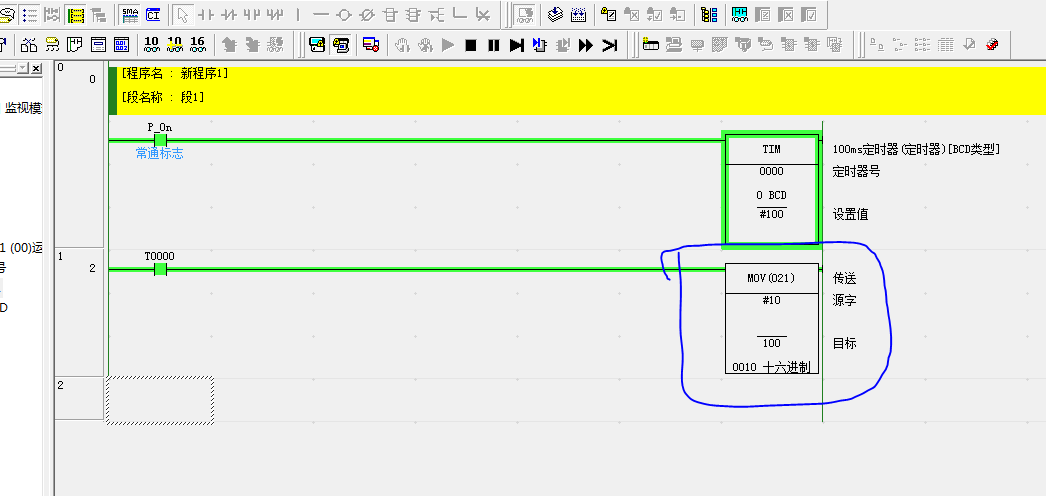The height and width of the screenshot is (496, 1046).
Task: Select the TIM timer instruction block
Action: click(771, 190)
